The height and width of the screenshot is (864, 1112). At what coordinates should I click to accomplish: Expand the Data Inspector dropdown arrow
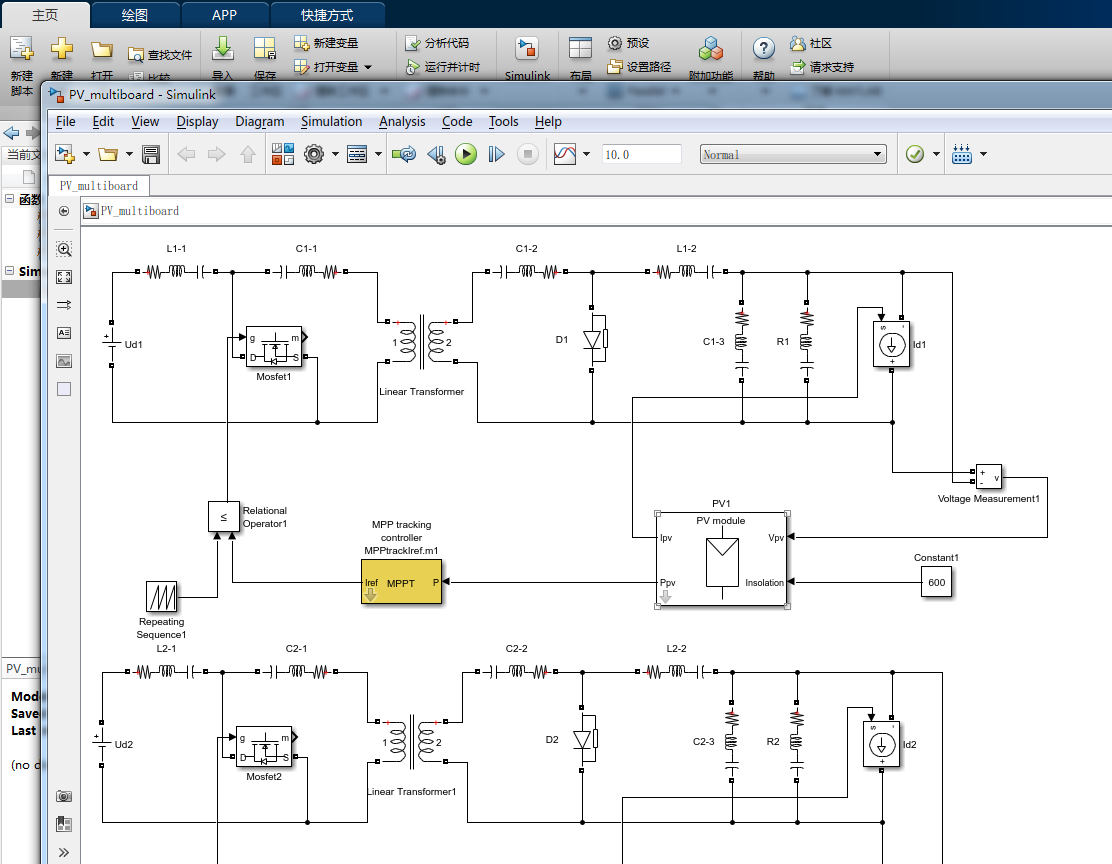pyautogui.click(x=586, y=154)
